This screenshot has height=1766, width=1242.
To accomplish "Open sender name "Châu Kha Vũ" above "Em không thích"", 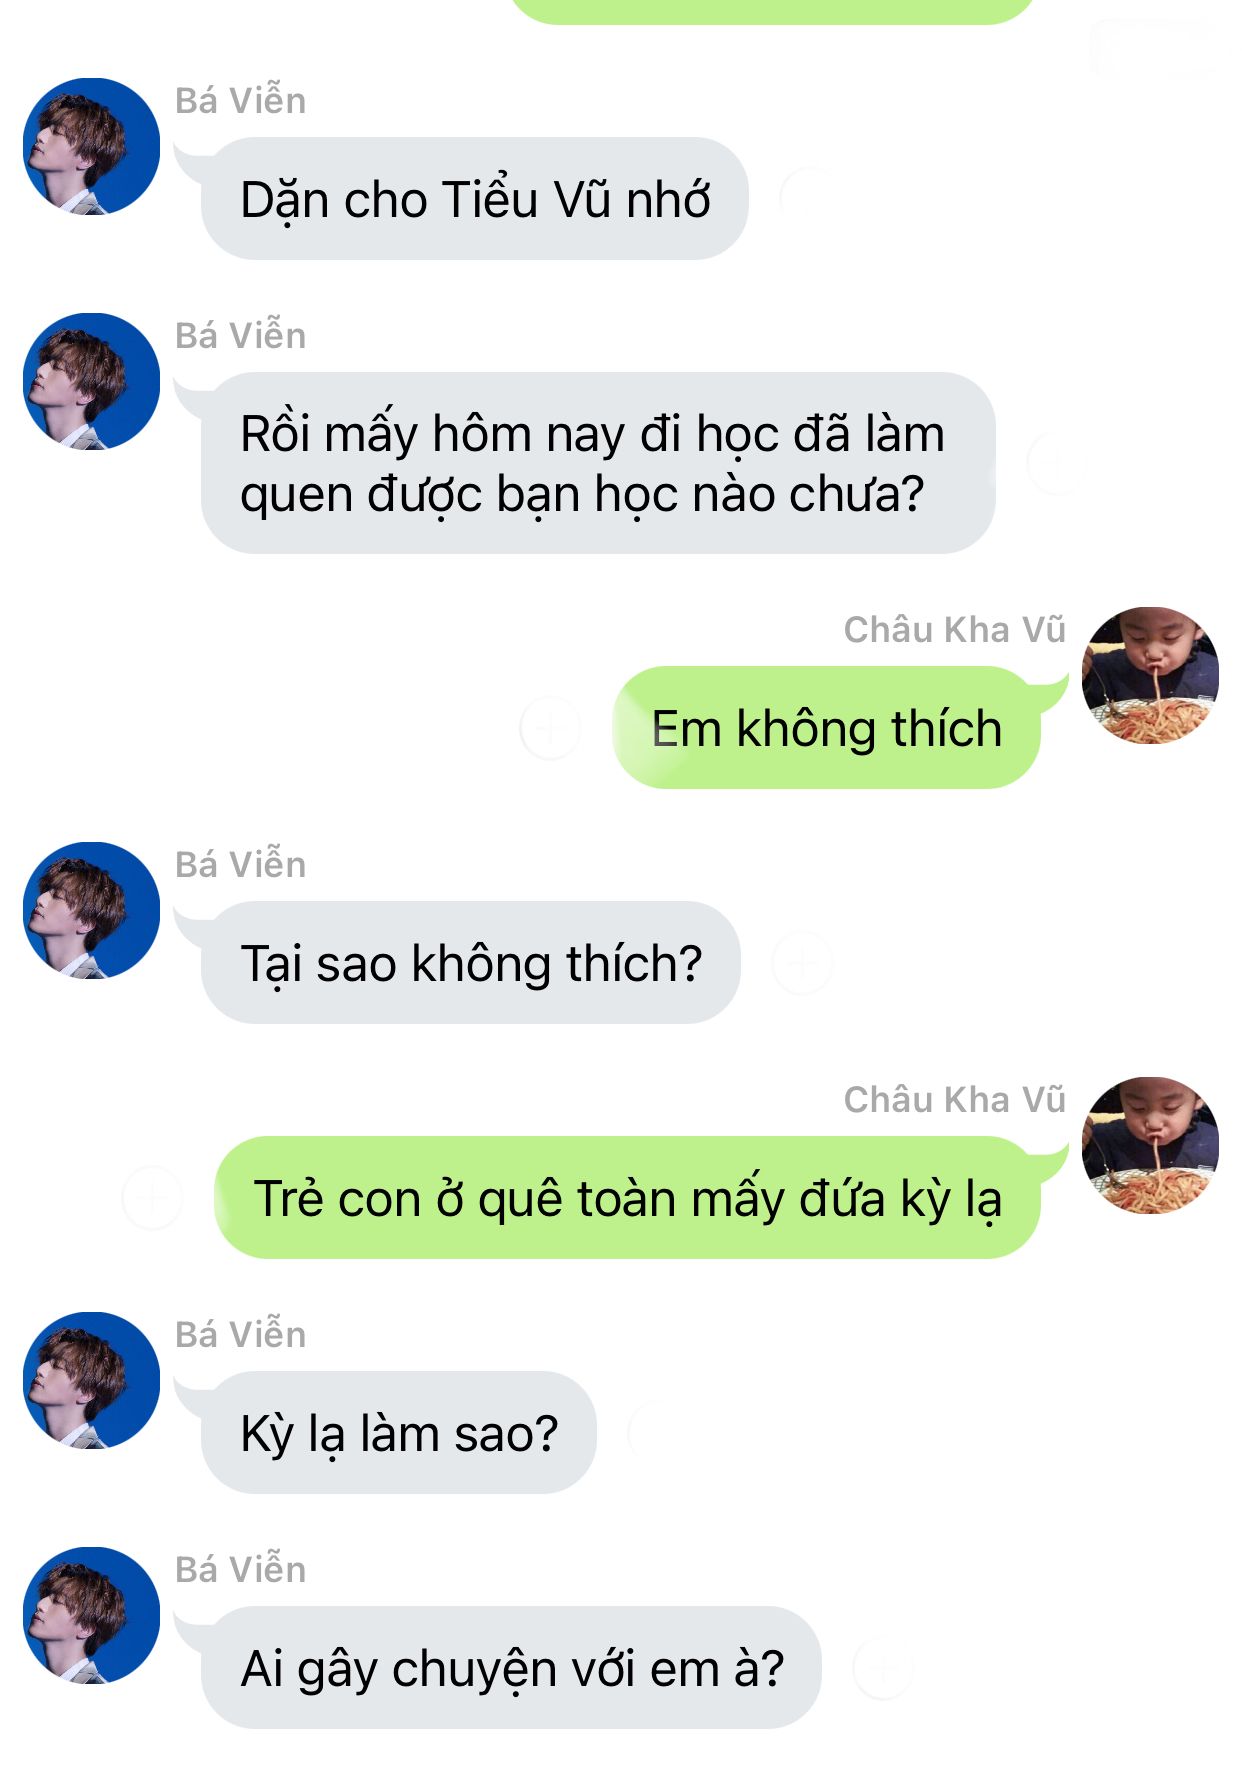I will coord(954,630).
